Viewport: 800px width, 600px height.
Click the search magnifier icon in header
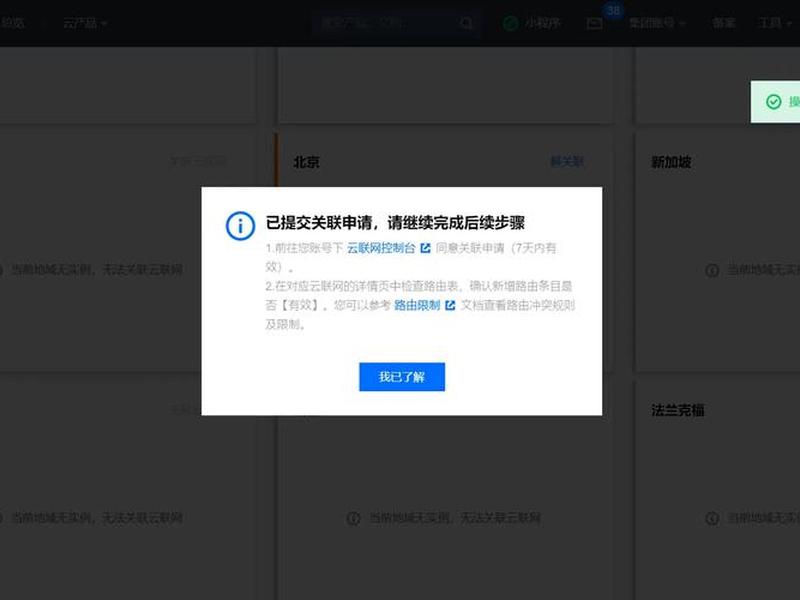point(466,23)
